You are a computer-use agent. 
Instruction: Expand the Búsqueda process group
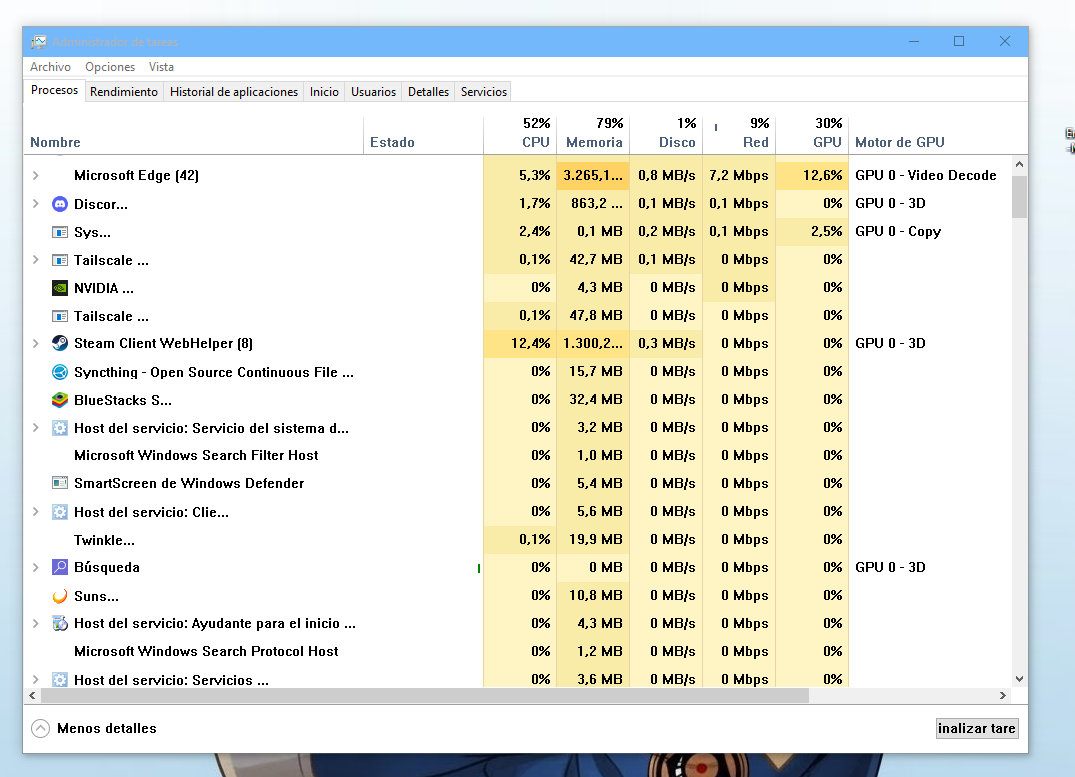pos(36,567)
